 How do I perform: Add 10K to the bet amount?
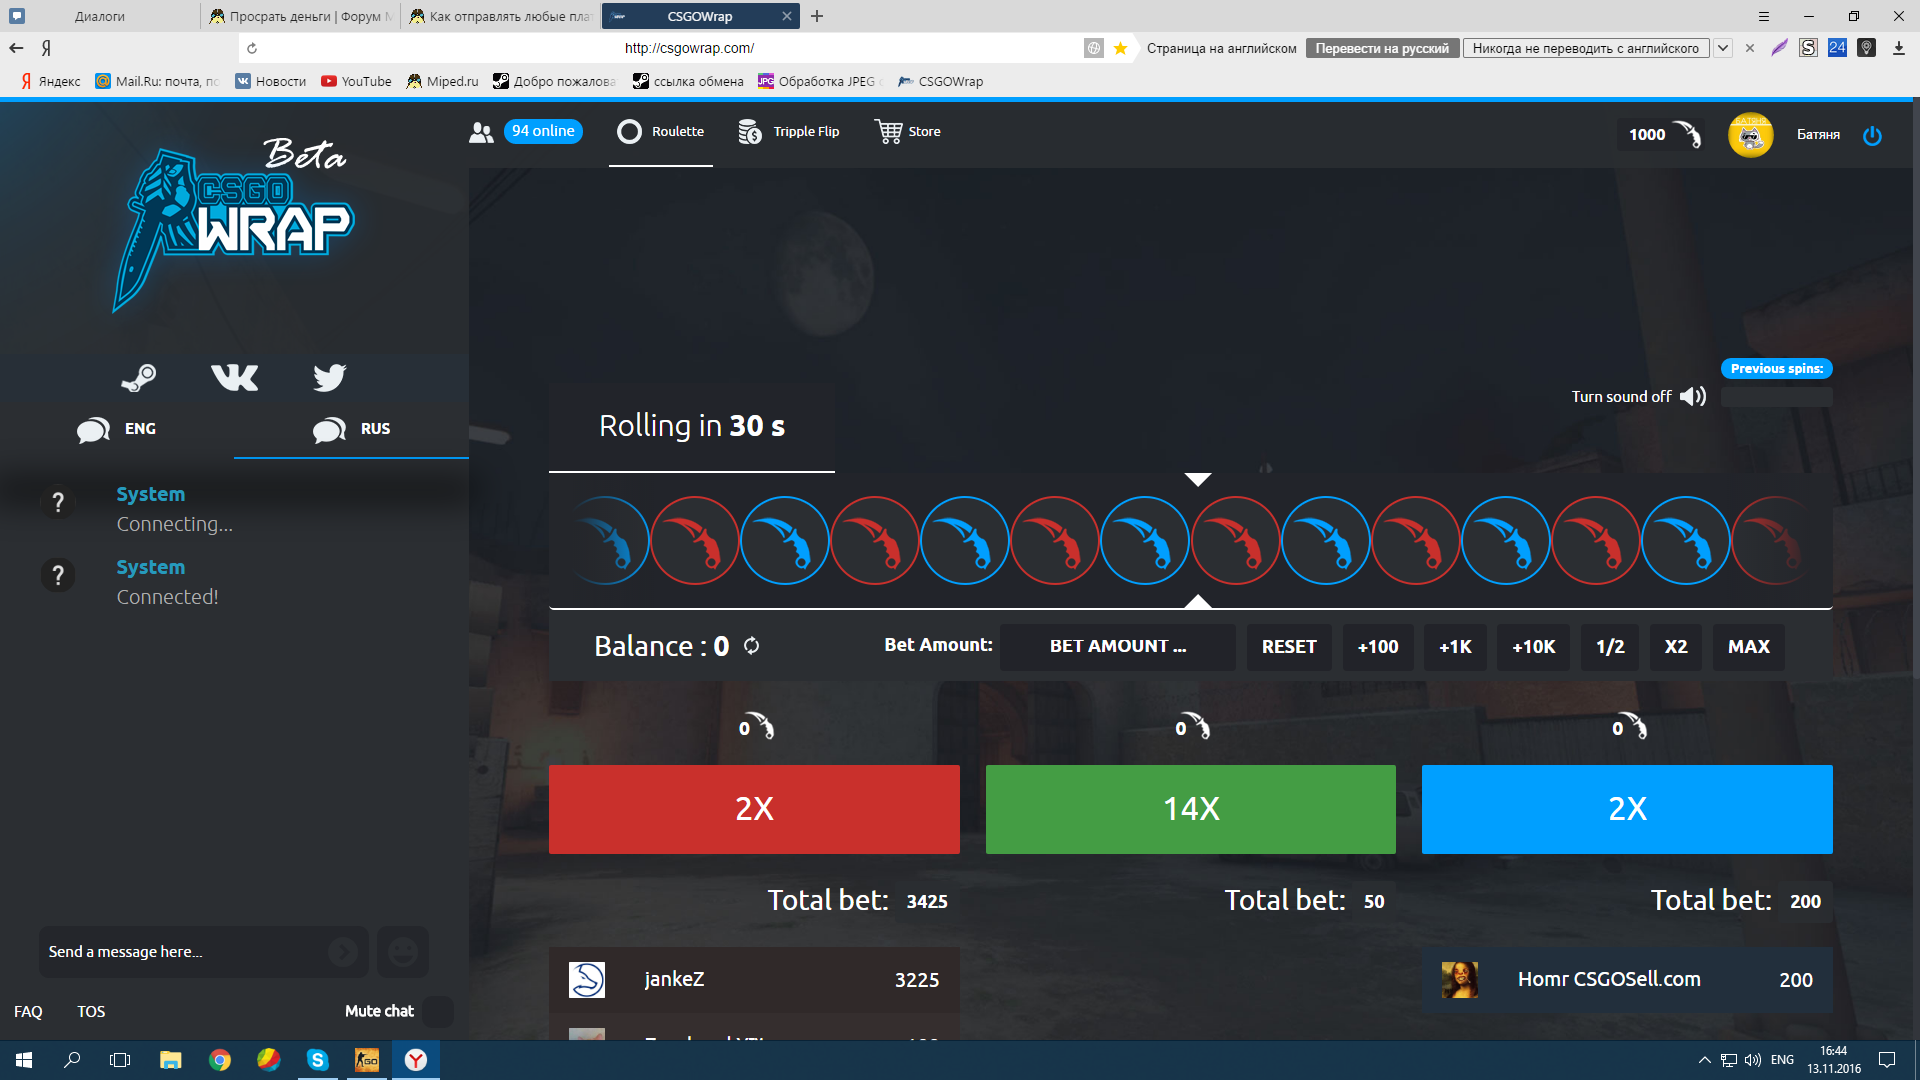1533,647
